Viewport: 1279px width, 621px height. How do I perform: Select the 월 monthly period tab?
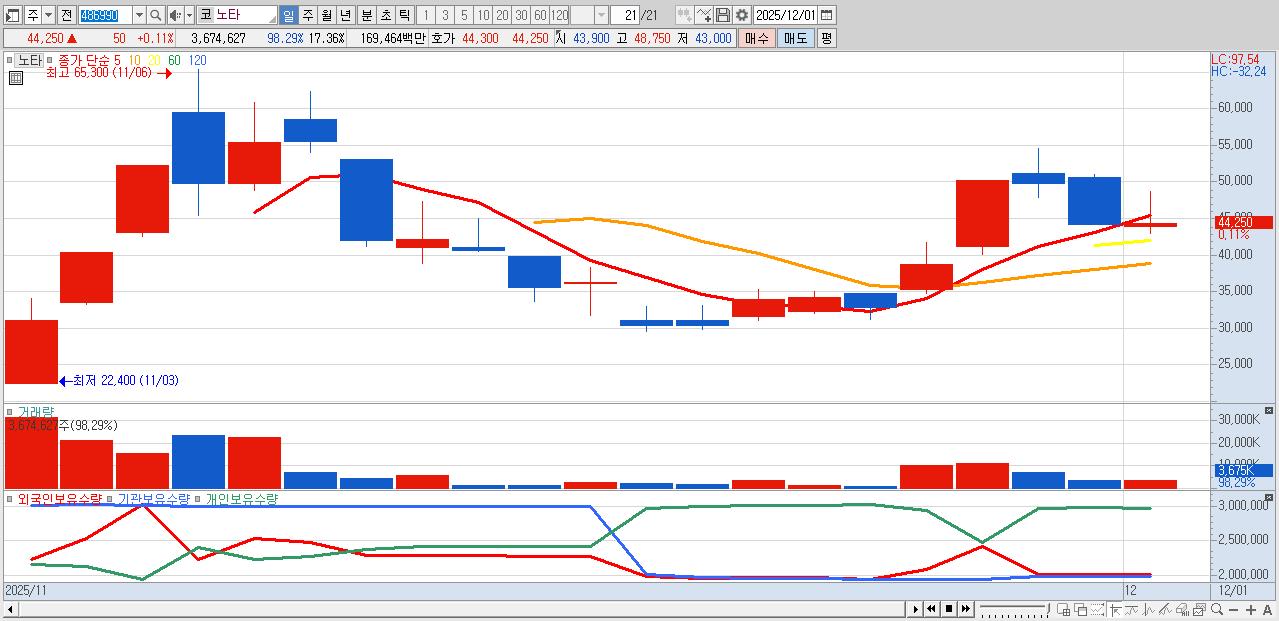pos(327,15)
